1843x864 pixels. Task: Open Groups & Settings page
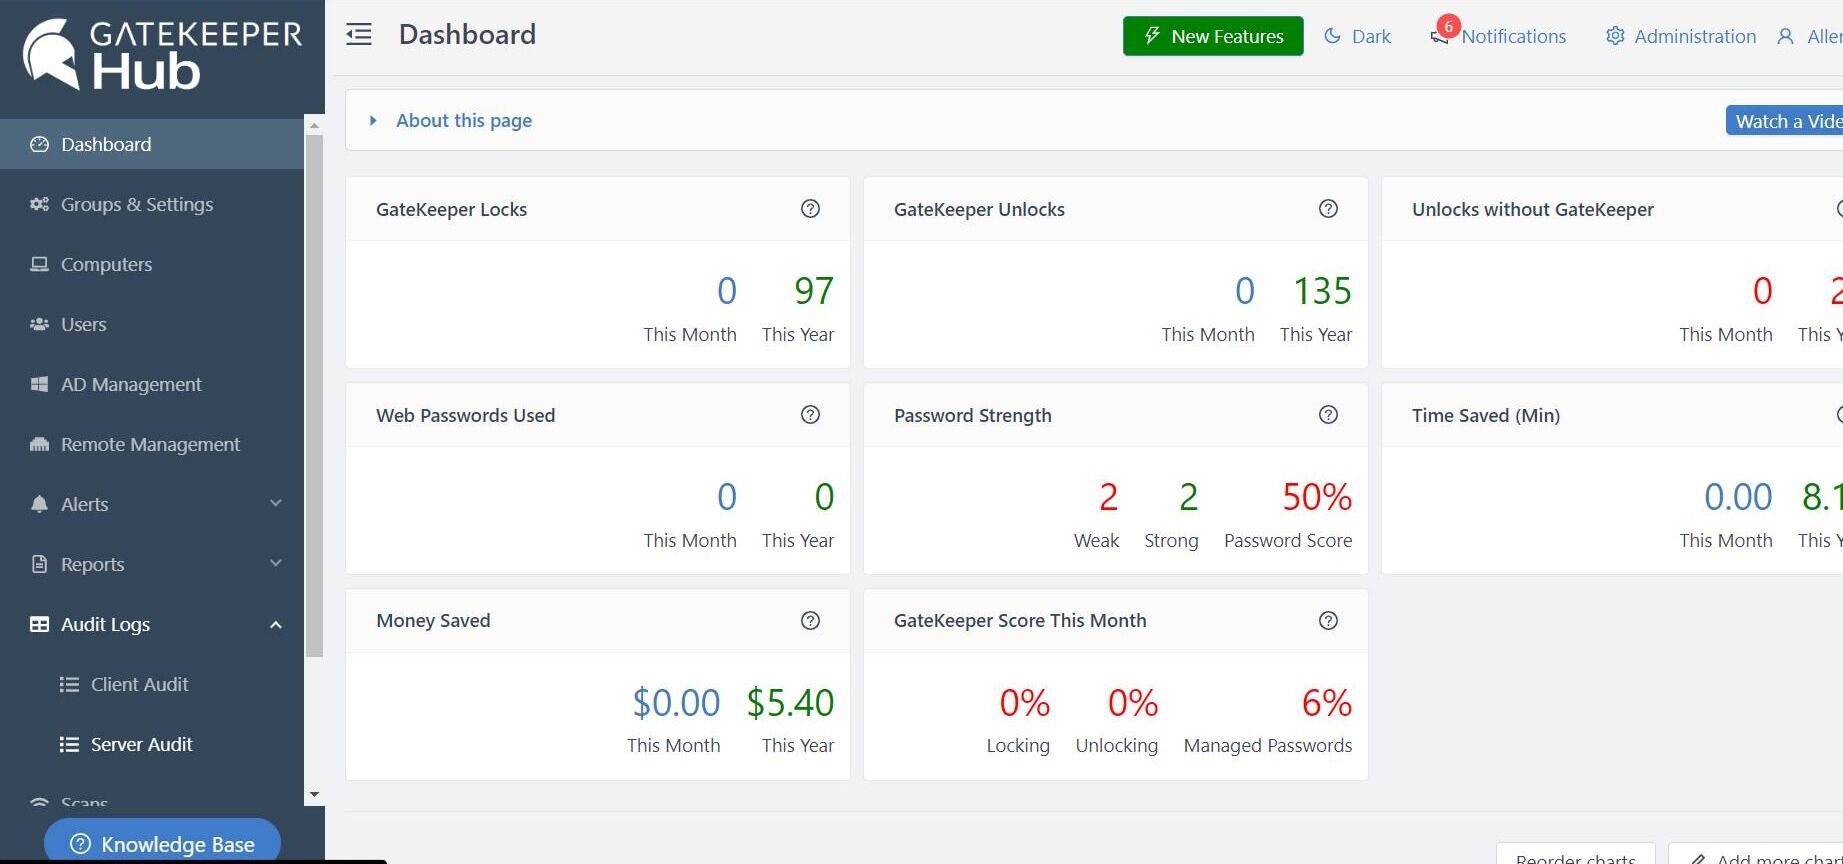[x=152, y=204]
